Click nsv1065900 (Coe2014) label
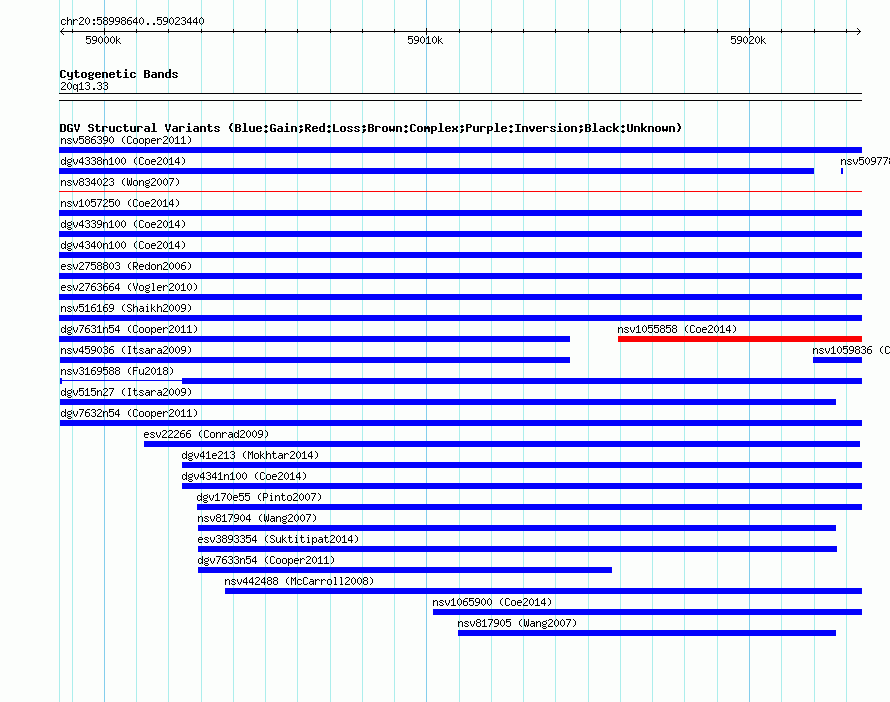This screenshot has height=702, width=890. (492, 602)
